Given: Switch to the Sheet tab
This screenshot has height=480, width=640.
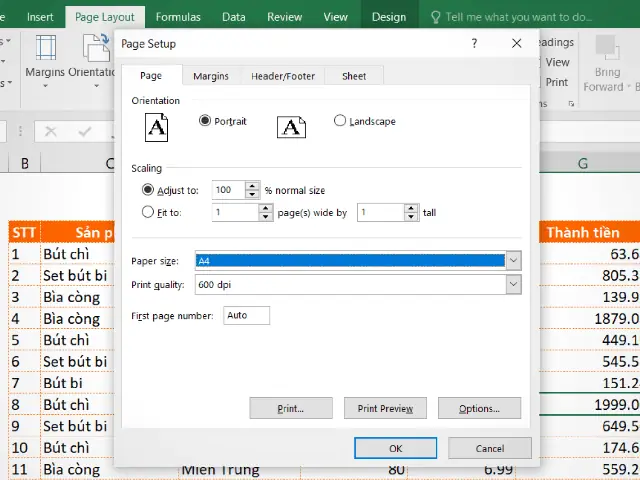Looking at the screenshot, I should pos(354,76).
